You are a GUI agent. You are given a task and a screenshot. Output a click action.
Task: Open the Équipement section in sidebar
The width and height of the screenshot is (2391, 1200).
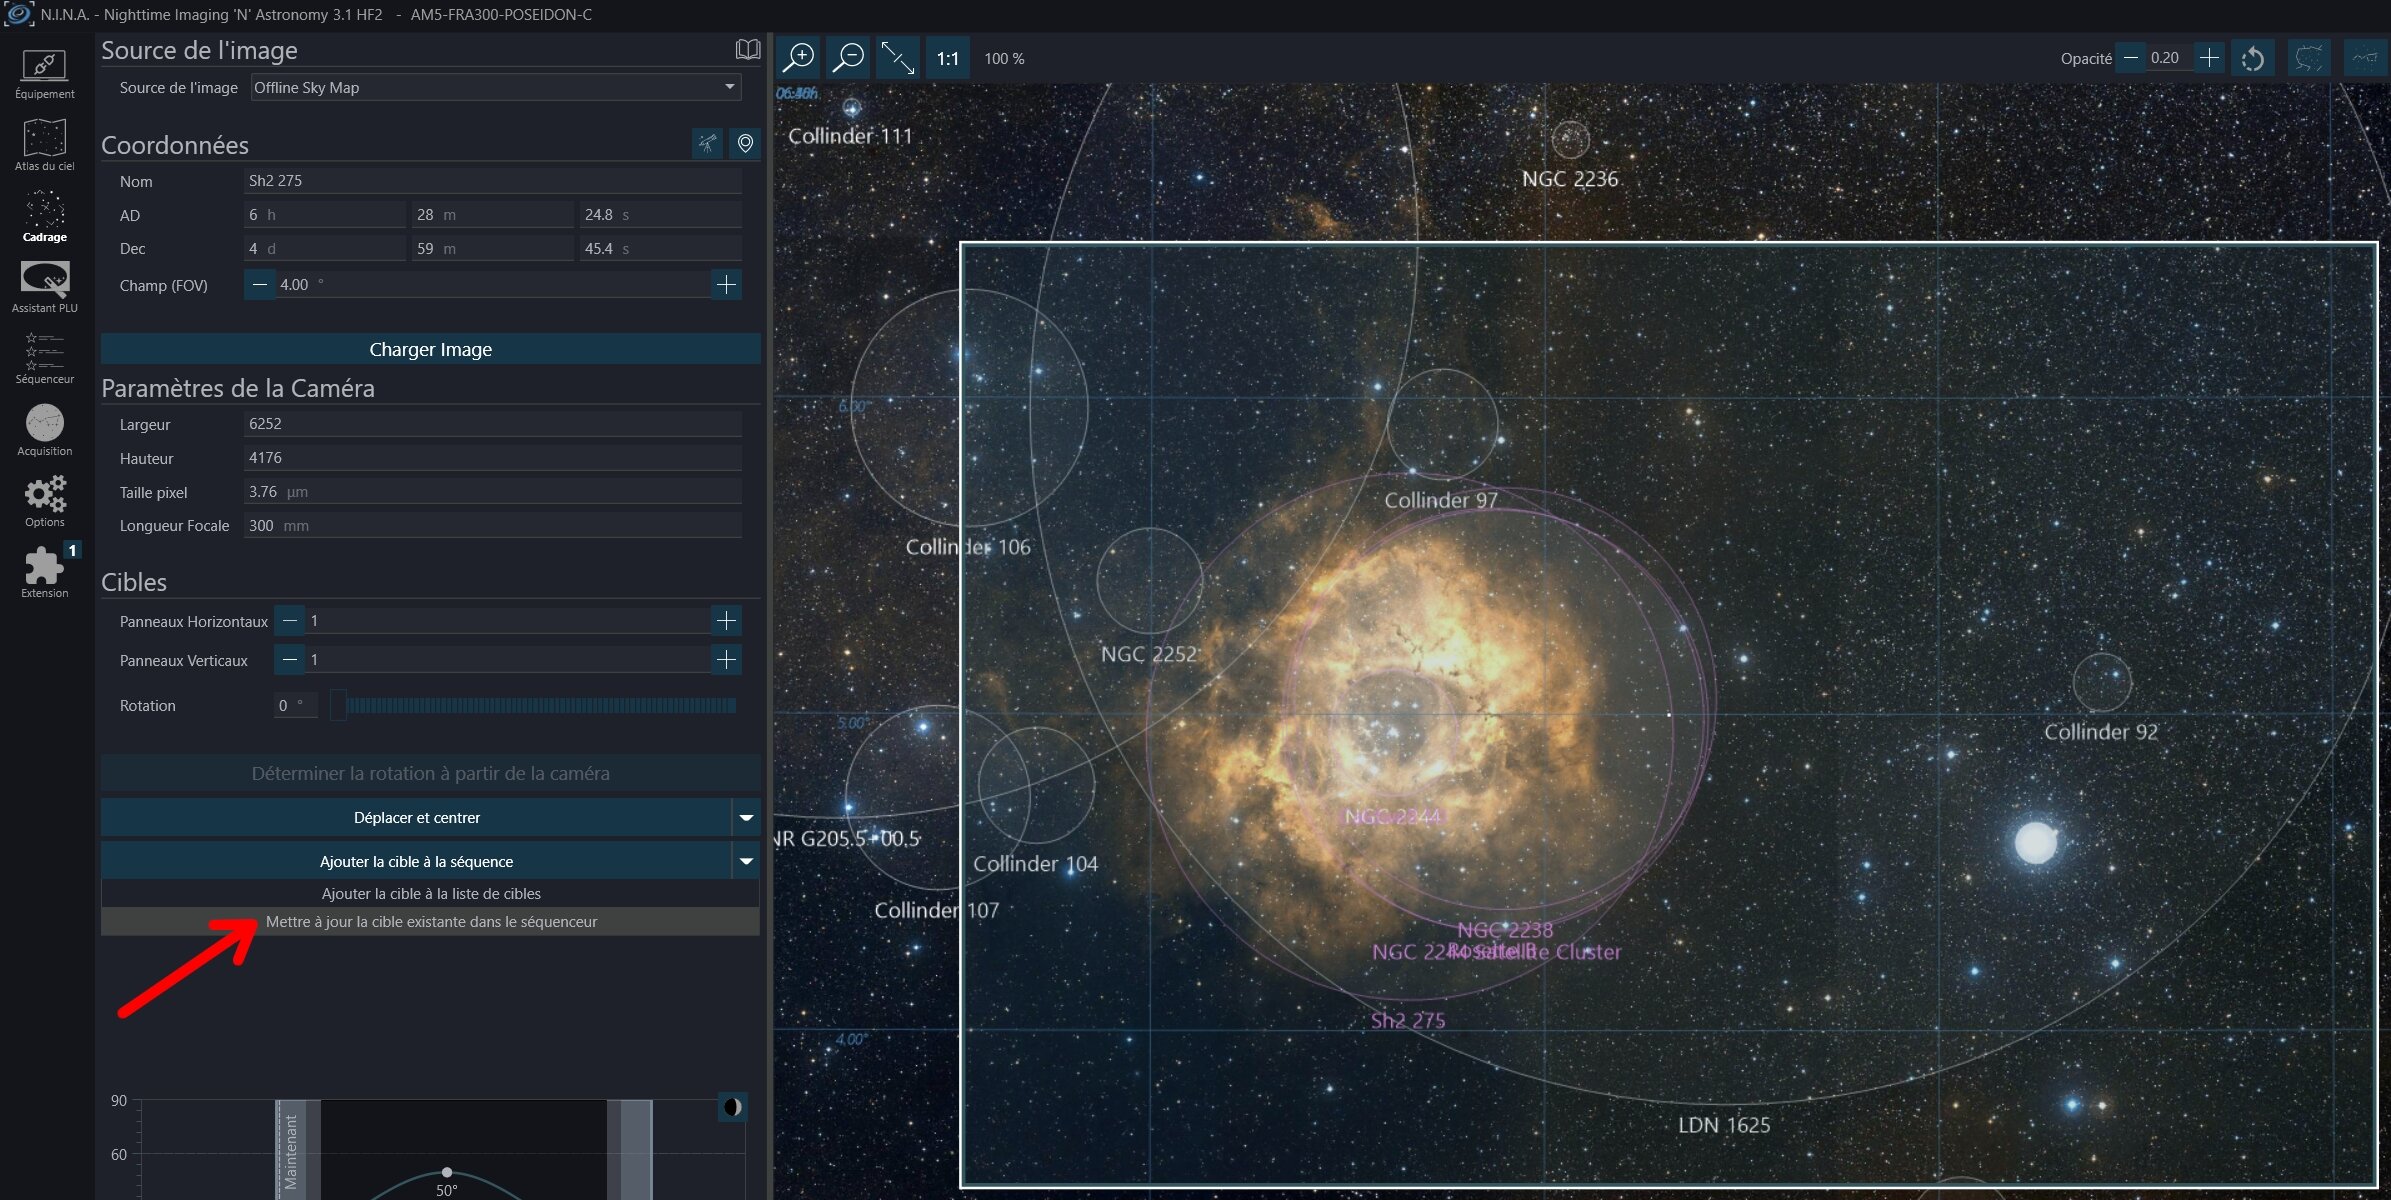(44, 73)
